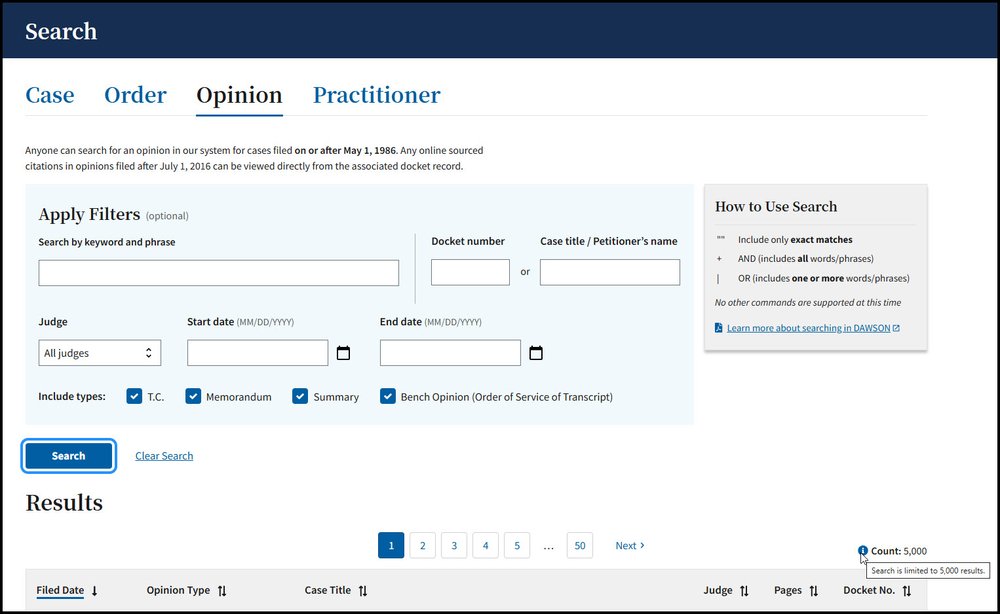Sort results by Judge column arrows
Image resolution: width=1000 pixels, height=614 pixels.
[744, 591]
